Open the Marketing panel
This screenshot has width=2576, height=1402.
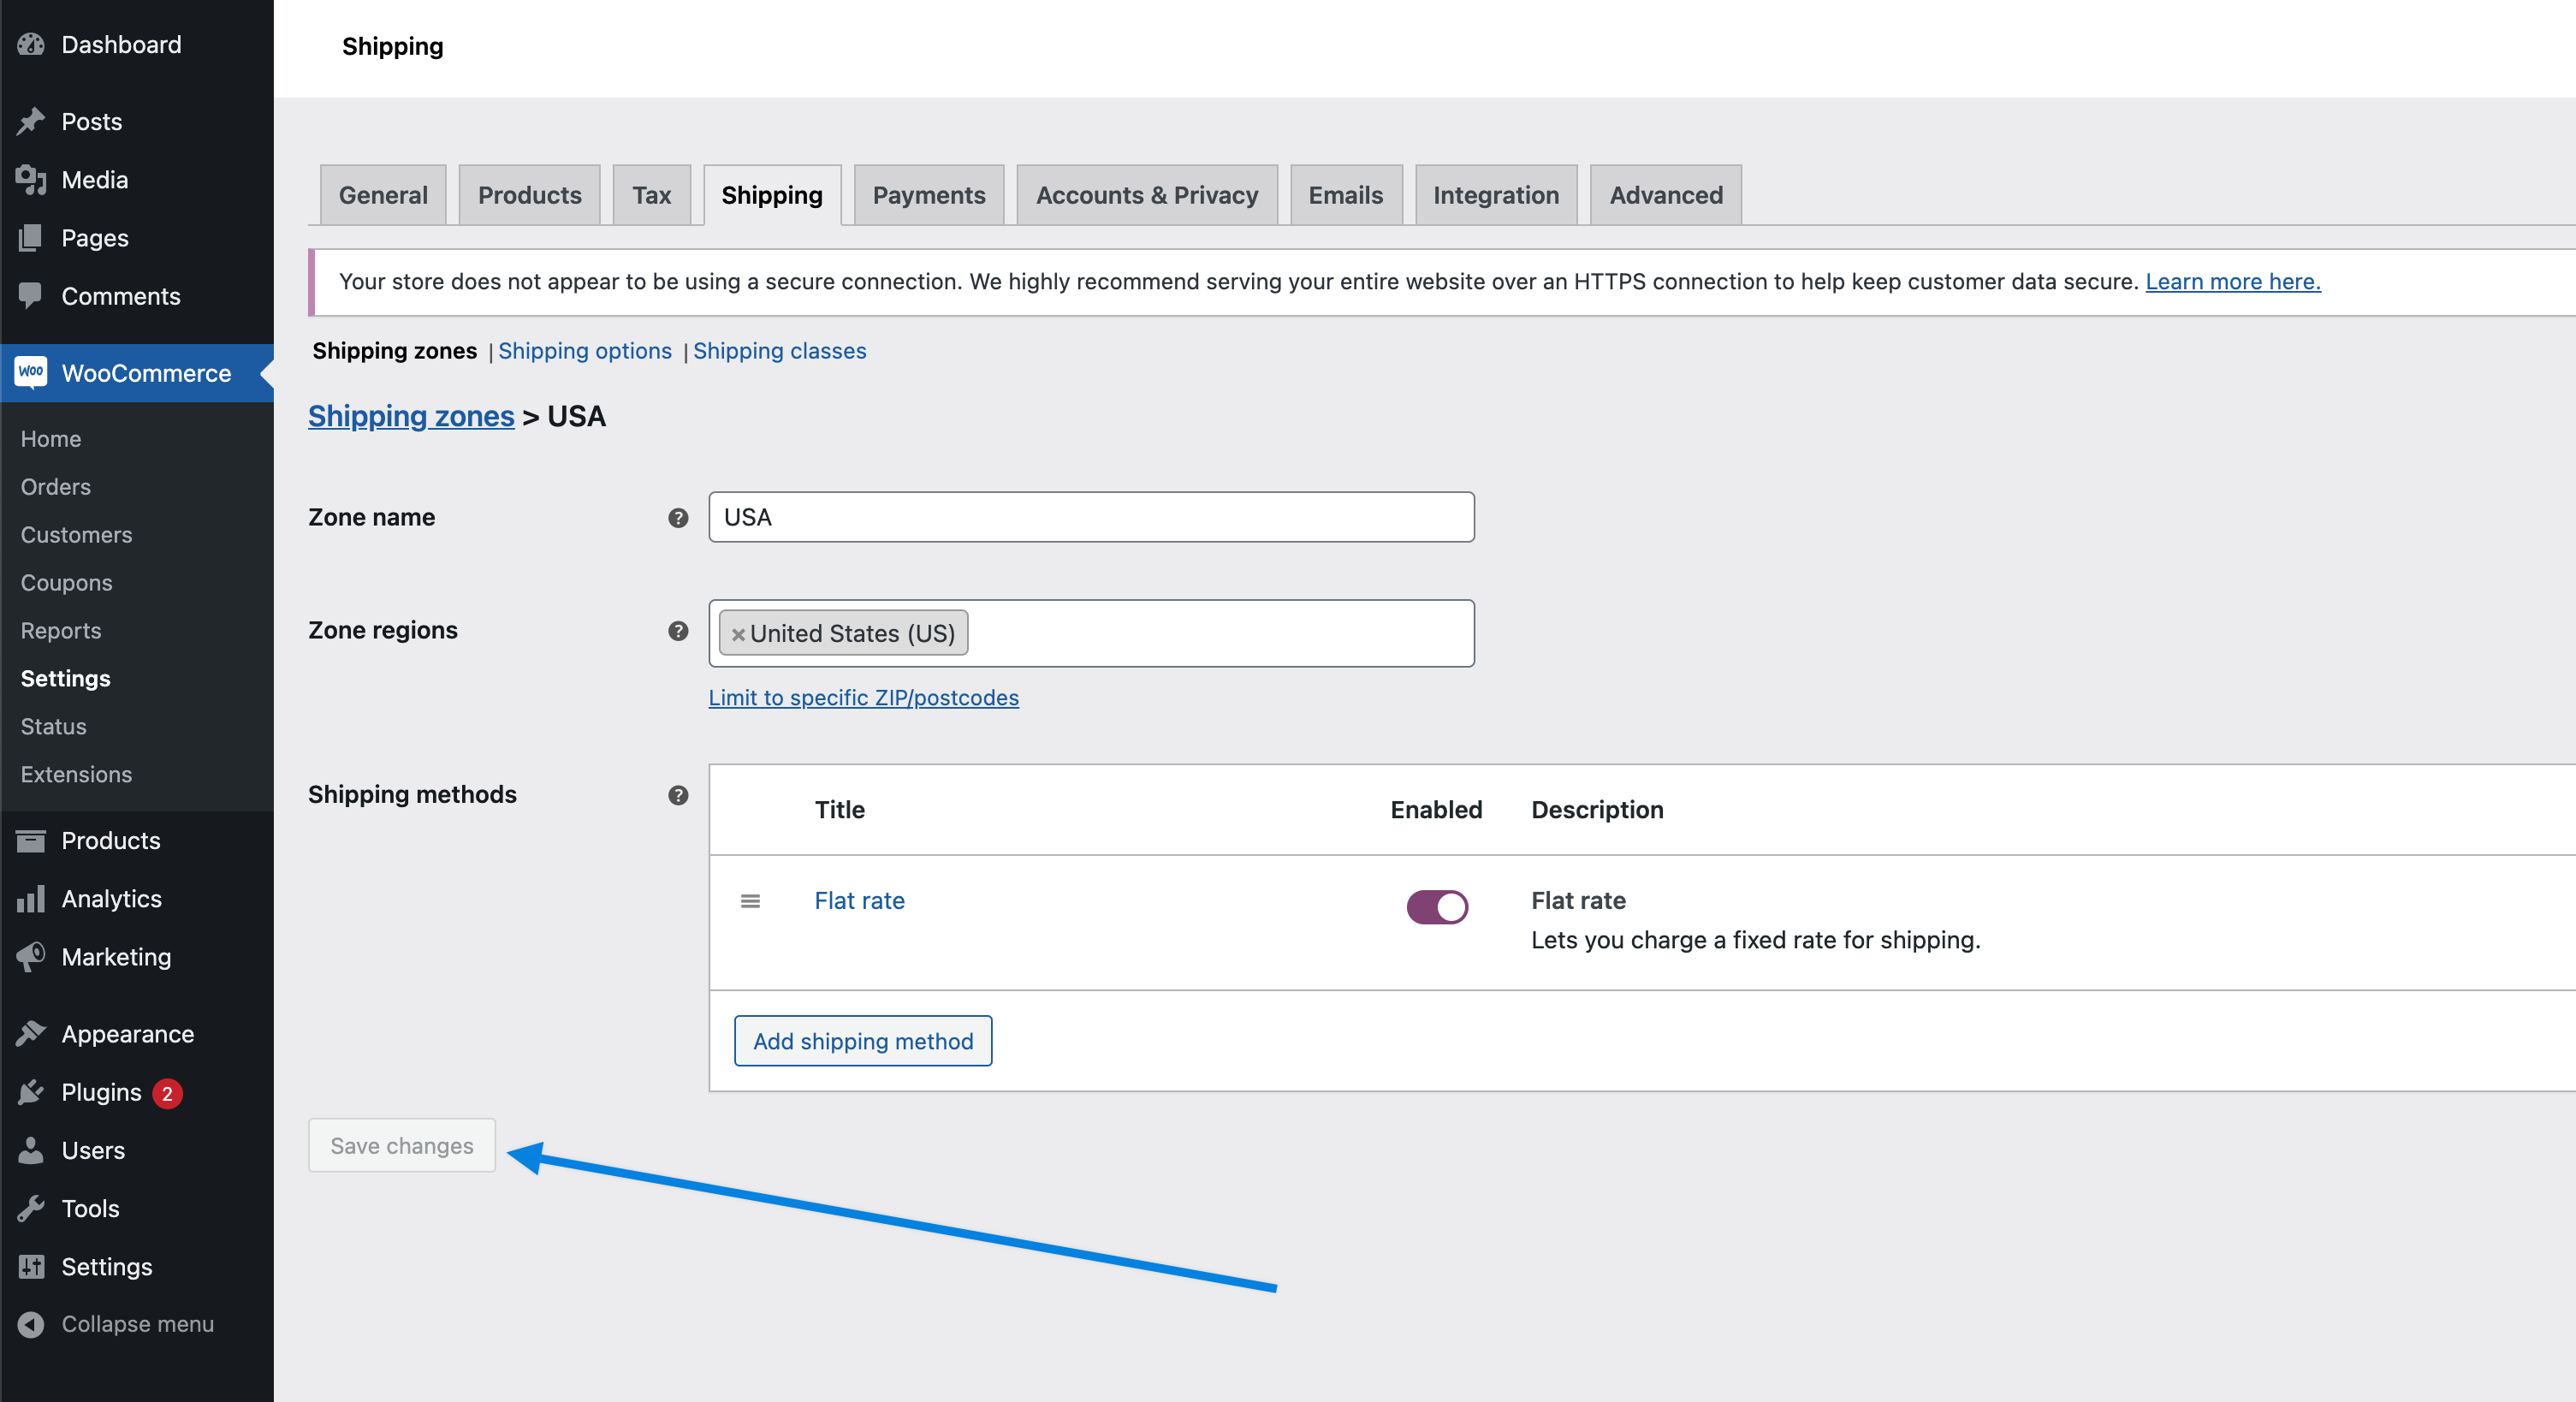pos(117,957)
